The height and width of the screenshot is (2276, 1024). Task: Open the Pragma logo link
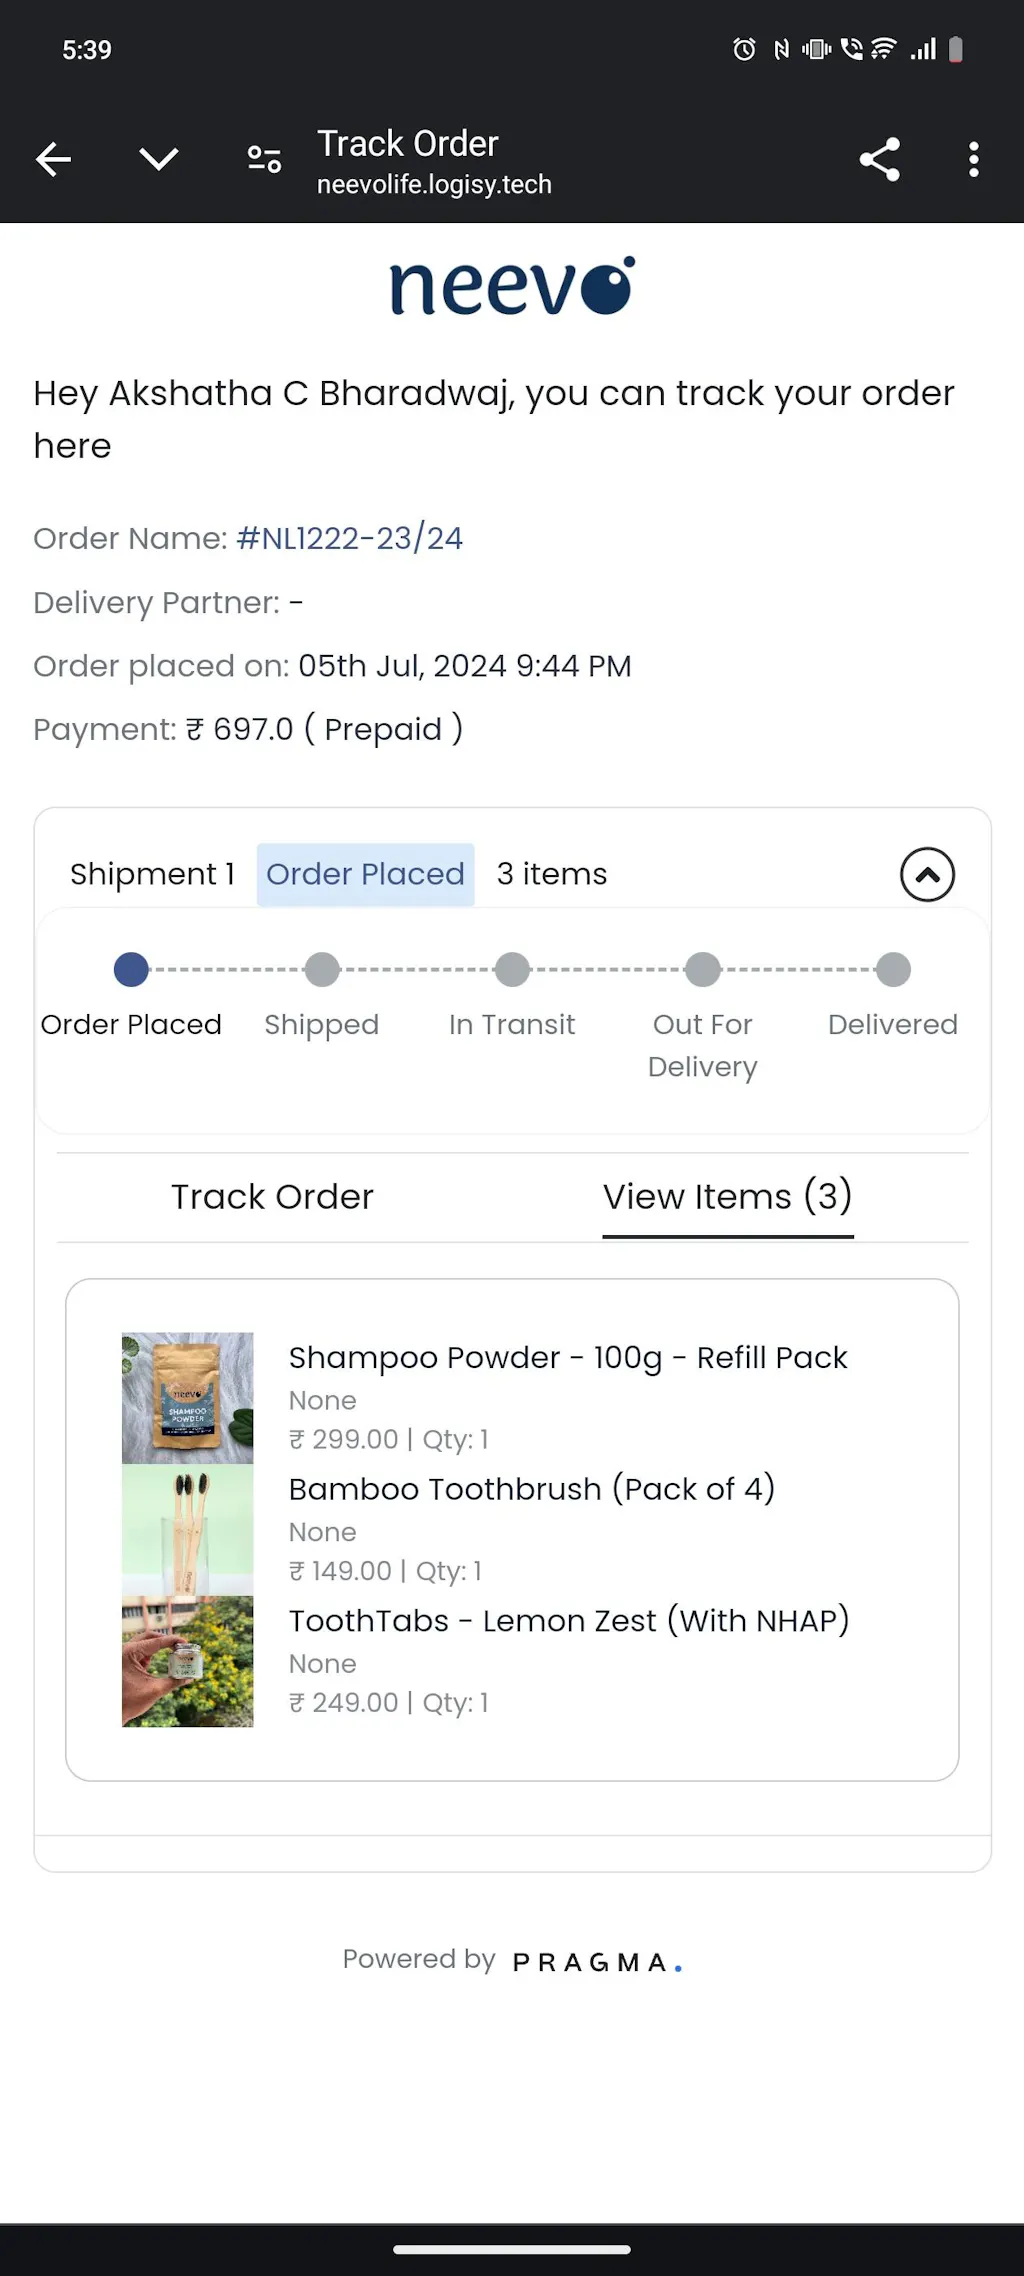596,1962
